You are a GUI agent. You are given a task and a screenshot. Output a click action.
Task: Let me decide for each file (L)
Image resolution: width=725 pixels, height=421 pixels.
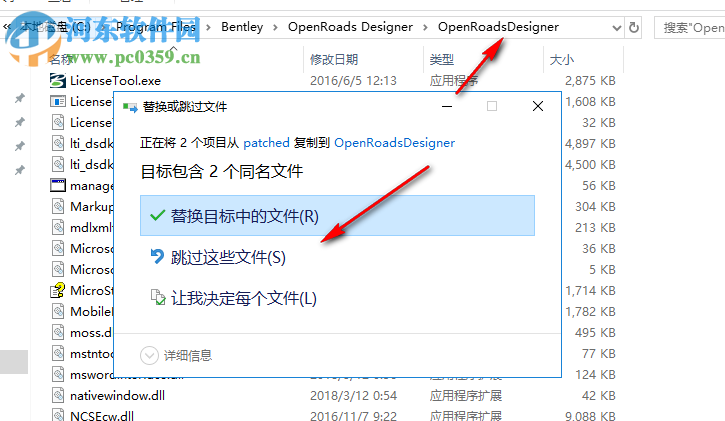(x=337, y=298)
